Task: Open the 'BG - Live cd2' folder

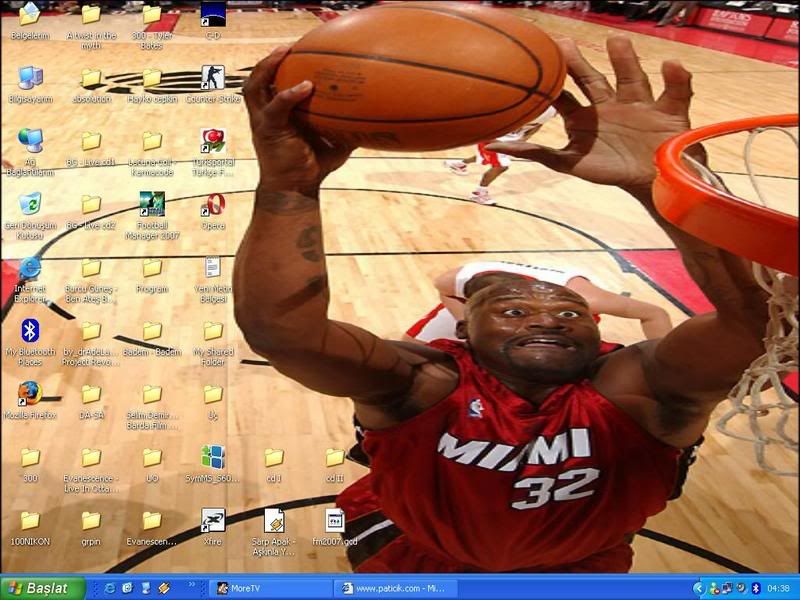Action: [91, 205]
